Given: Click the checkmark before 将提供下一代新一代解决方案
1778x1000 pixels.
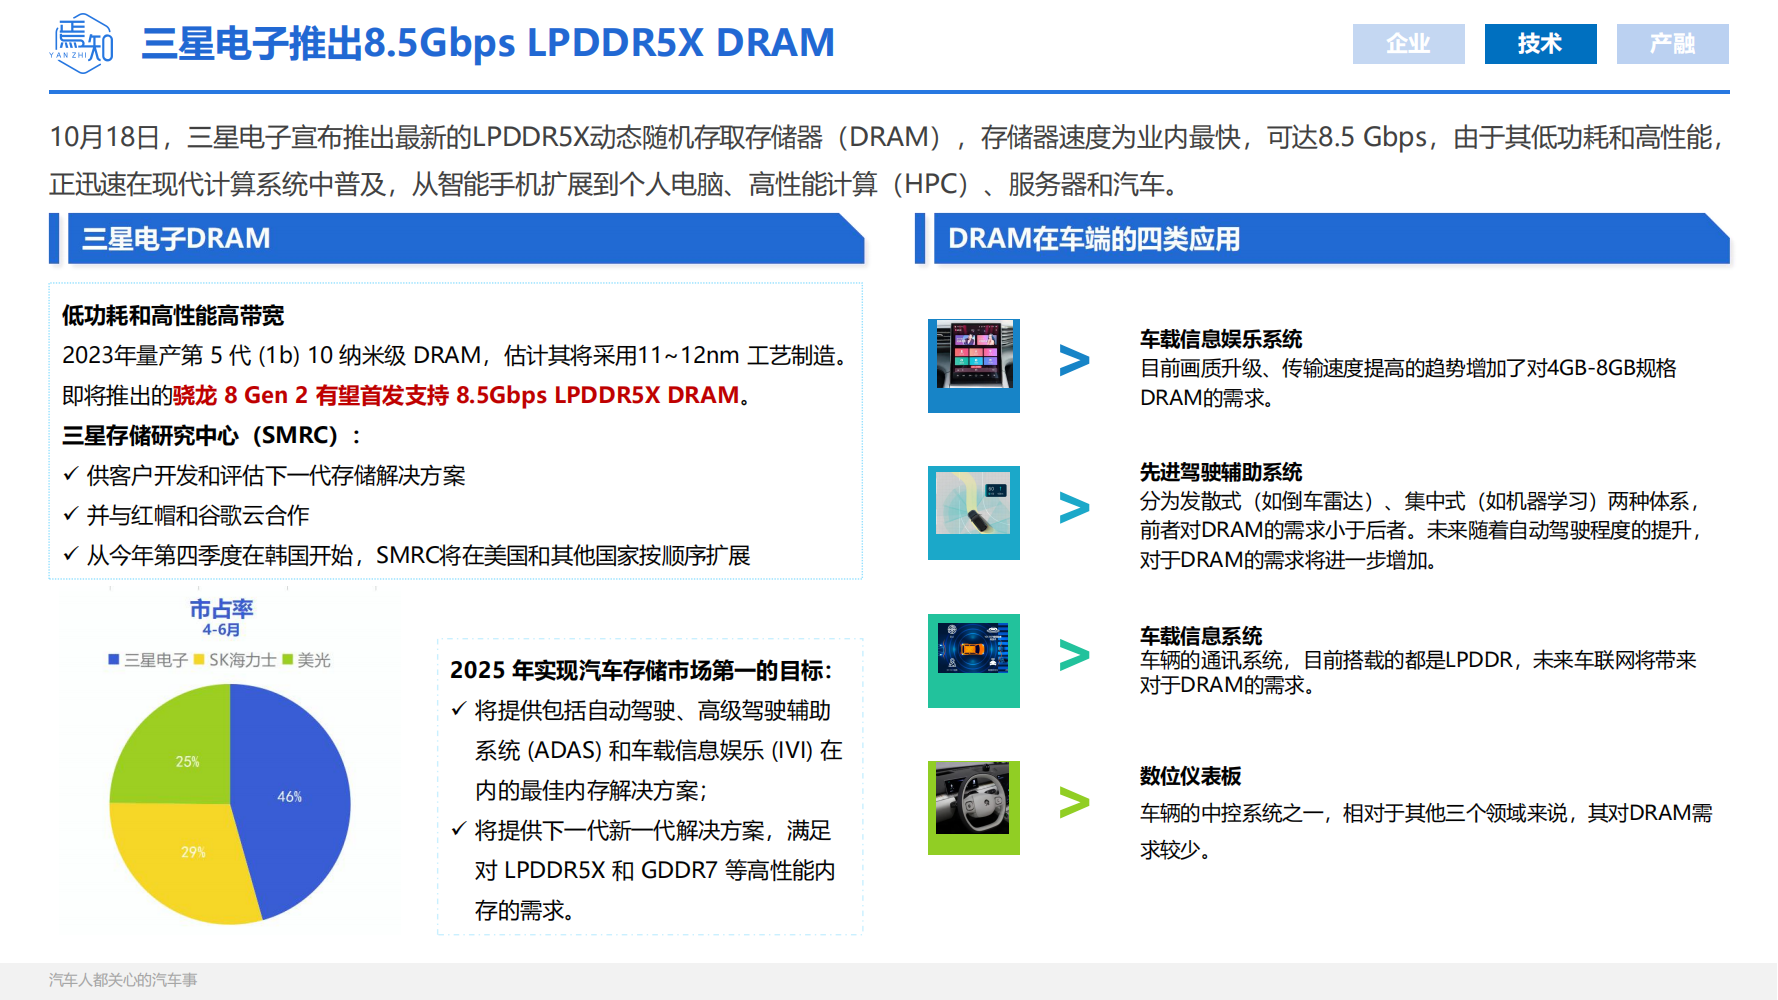Looking at the screenshot, I should 459,830.
